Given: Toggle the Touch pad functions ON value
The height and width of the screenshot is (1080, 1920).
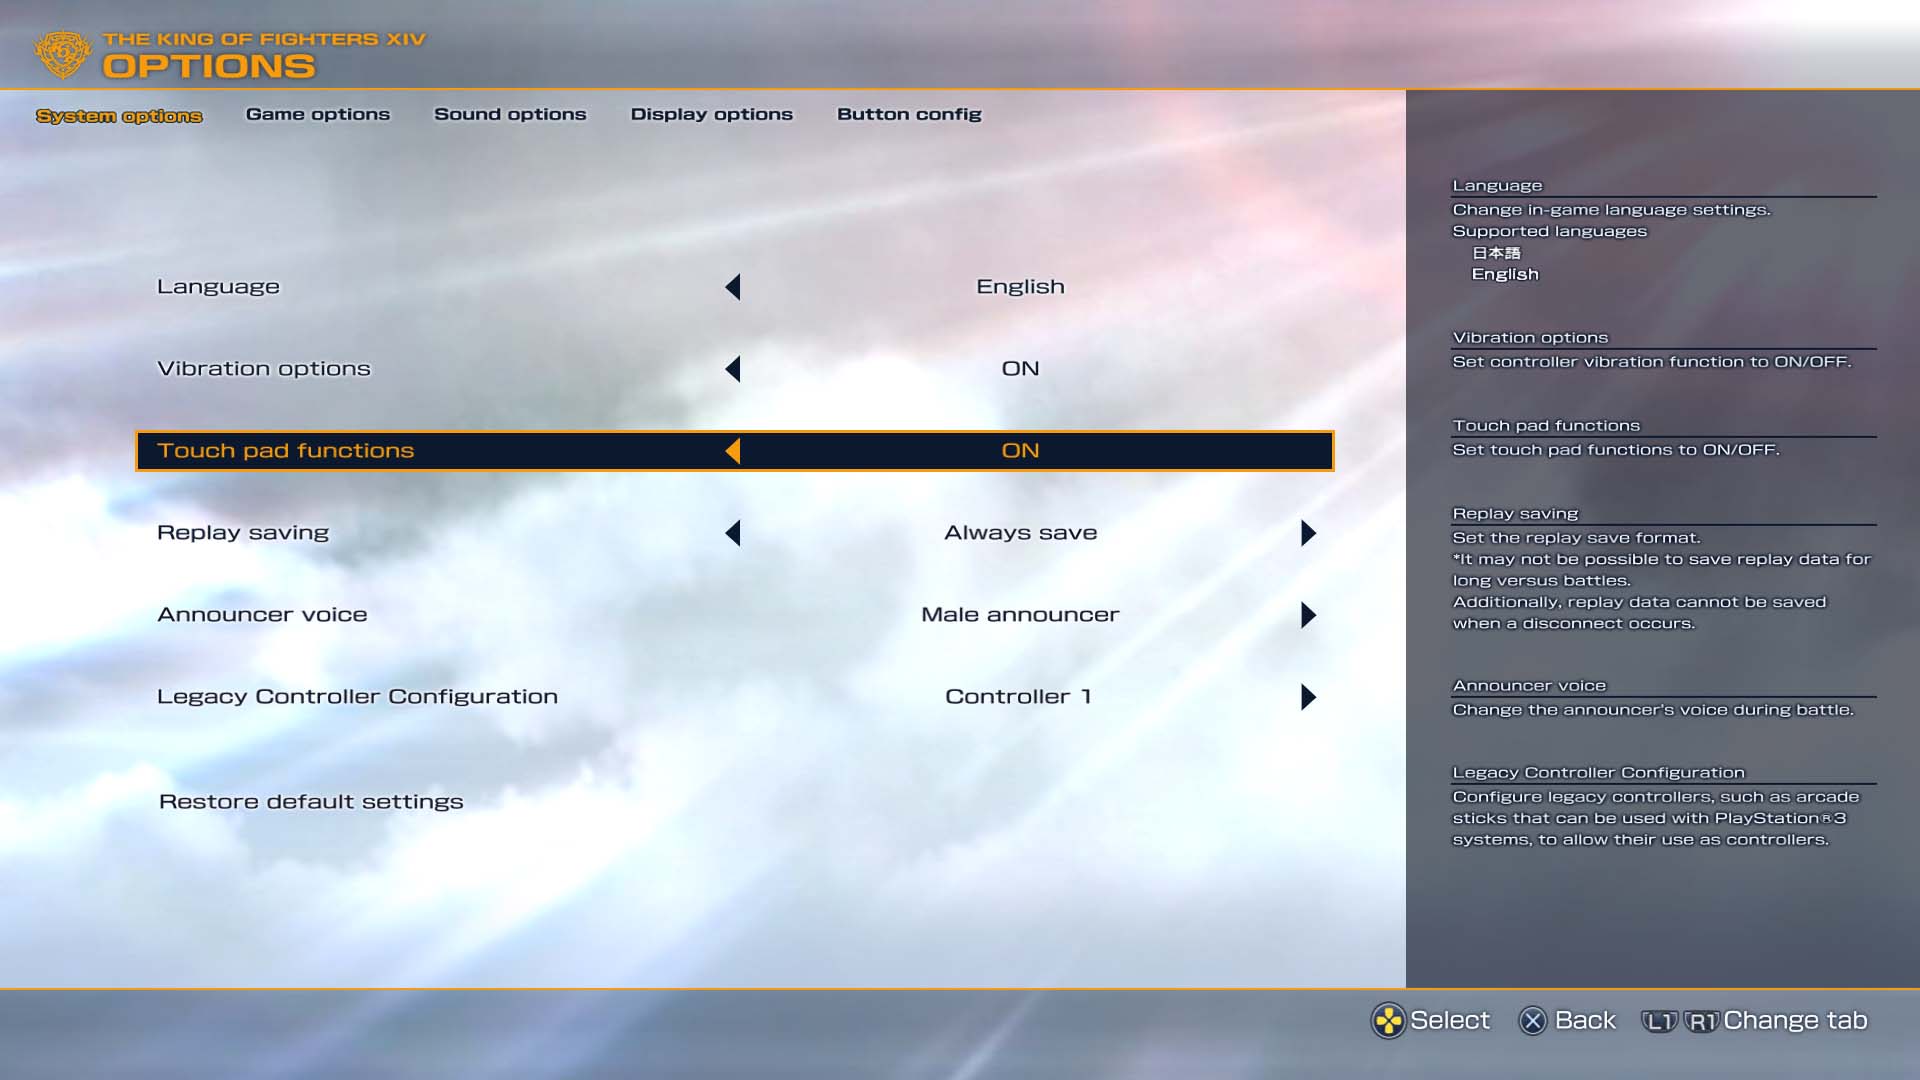Looking at the screenshot, I should pos(1020,451).
